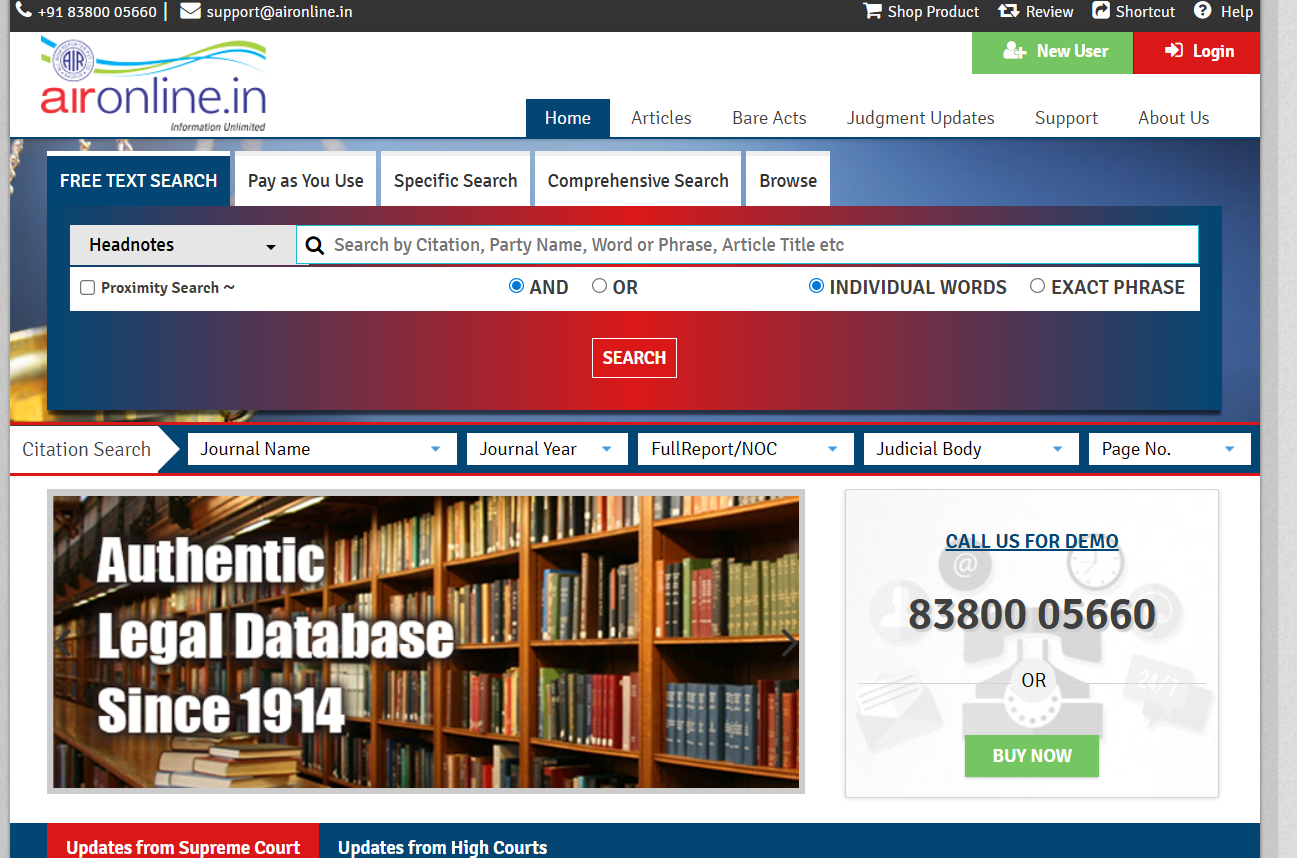
Task: Open Help via question mark icon
Action: [x=1203, y=11]
